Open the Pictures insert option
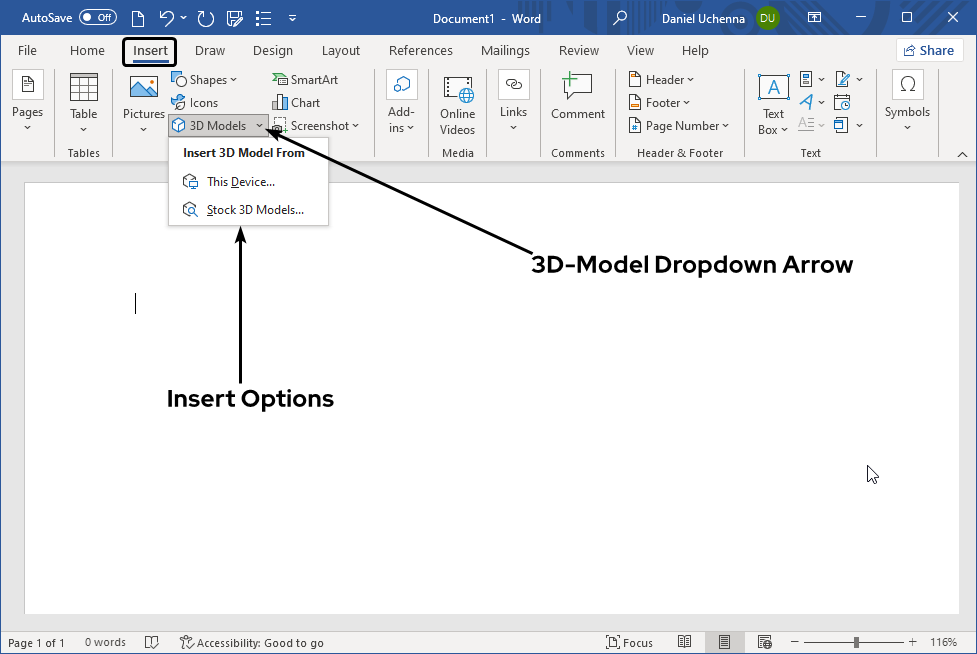This screenshot has height=654, width=977. point(144,89)
